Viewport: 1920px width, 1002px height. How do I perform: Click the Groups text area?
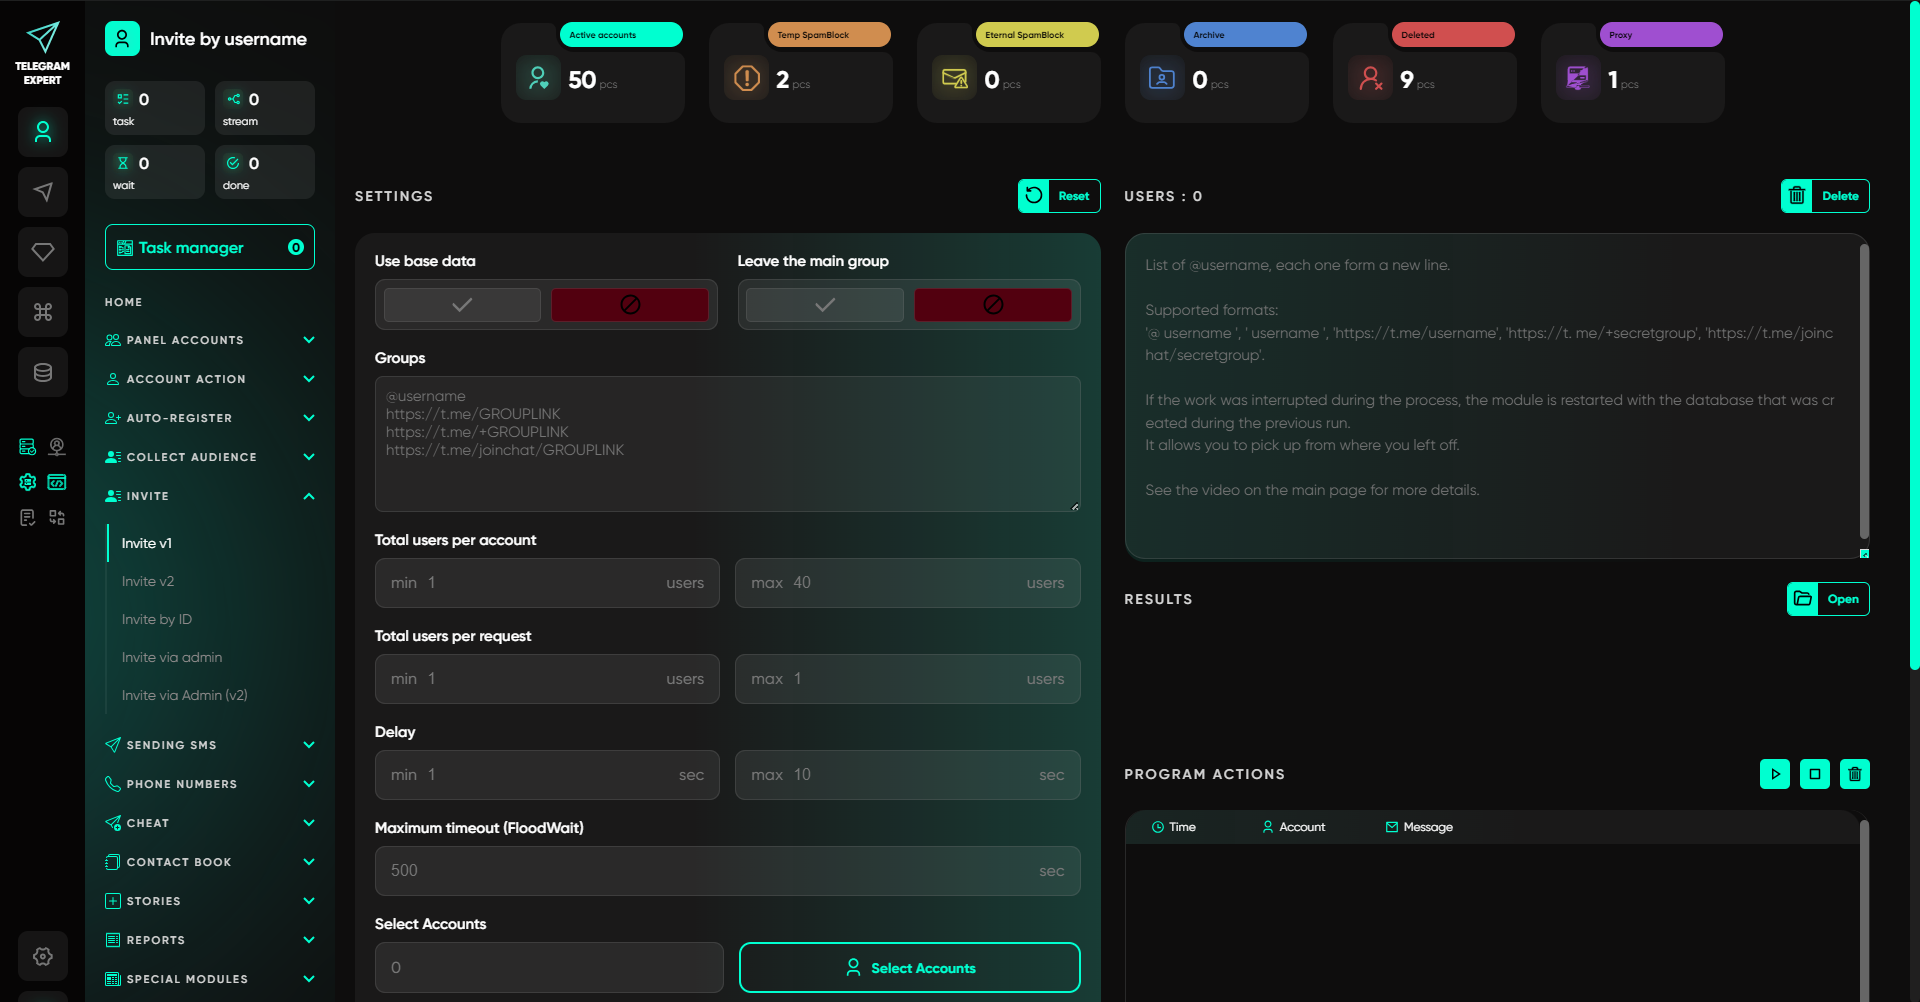(x=727, y=444)
